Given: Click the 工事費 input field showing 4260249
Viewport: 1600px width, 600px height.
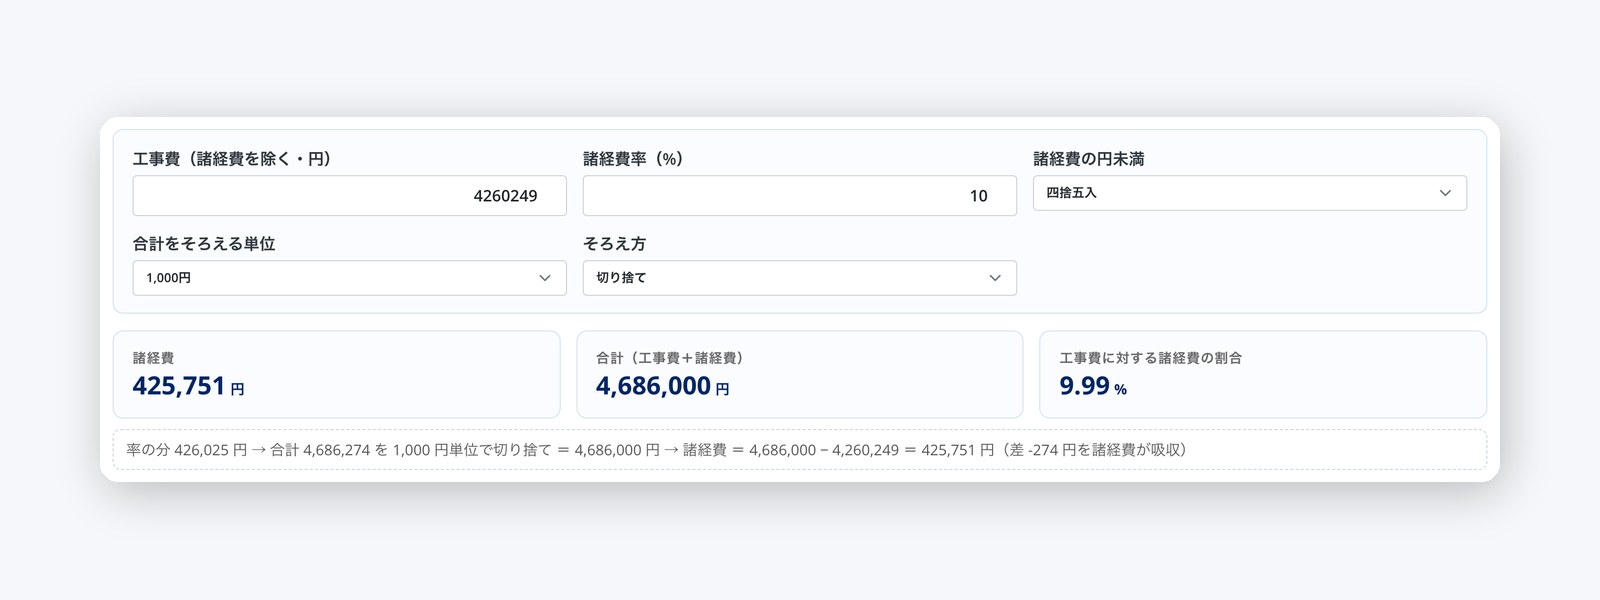Looking at the screenshot, I should pyautogui.click(x=349, y=196).
